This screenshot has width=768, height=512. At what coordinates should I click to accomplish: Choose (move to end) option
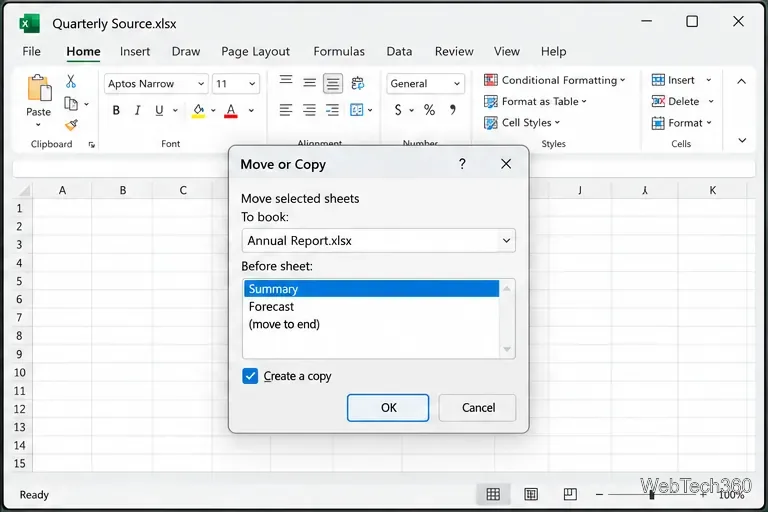pyautogui.click(x=371, y=324)
